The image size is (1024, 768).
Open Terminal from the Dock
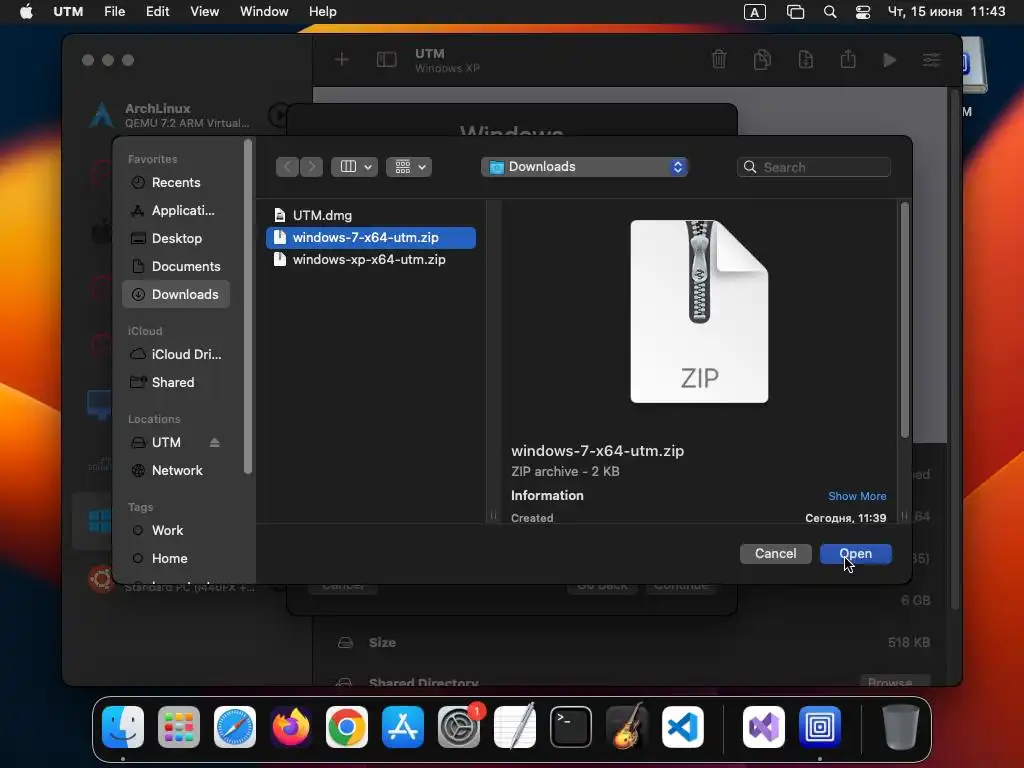571,727
